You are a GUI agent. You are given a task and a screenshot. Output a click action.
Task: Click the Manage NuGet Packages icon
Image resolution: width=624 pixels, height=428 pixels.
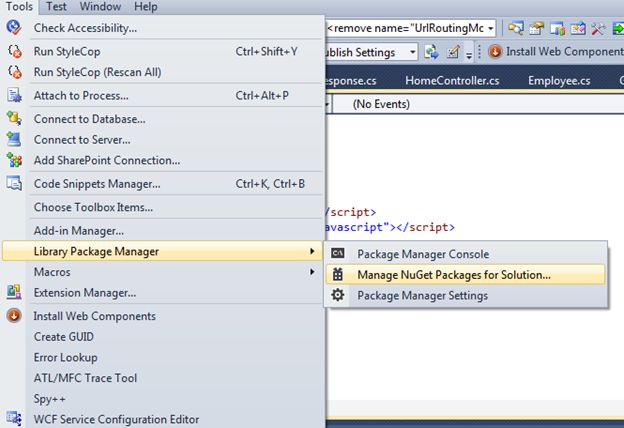tap(339, 275)
